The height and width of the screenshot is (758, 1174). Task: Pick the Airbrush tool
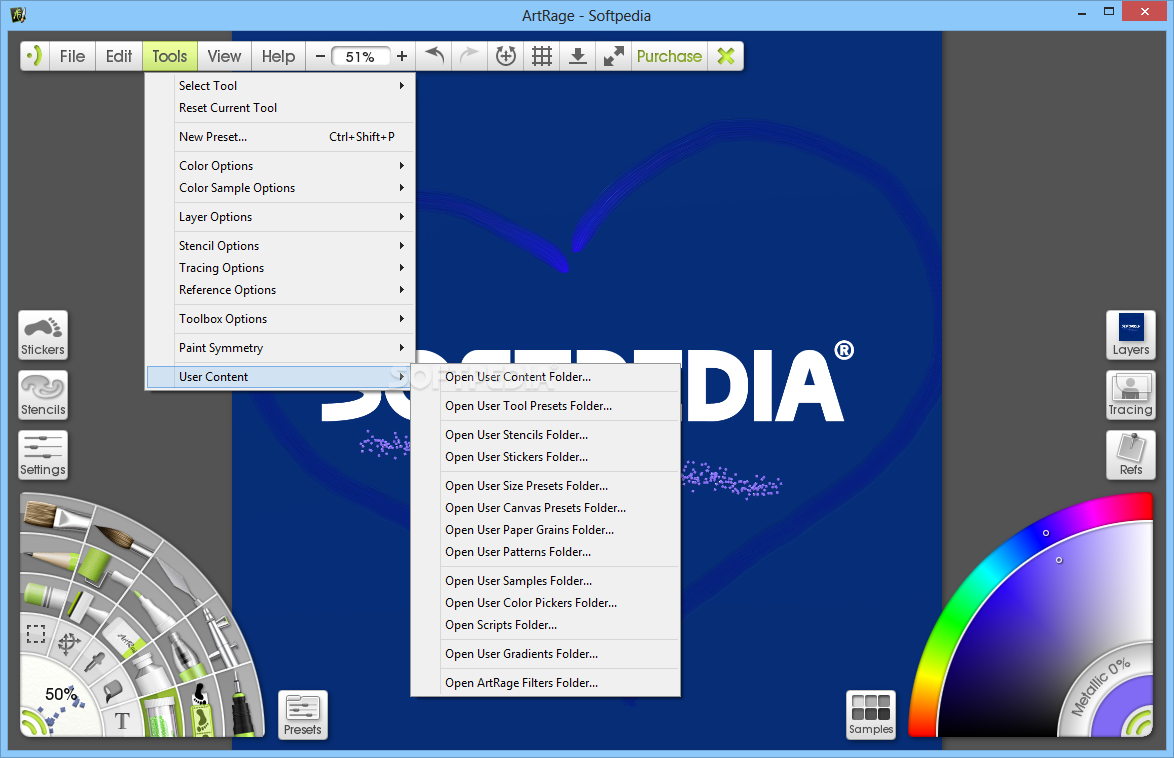tap(219, 635)
